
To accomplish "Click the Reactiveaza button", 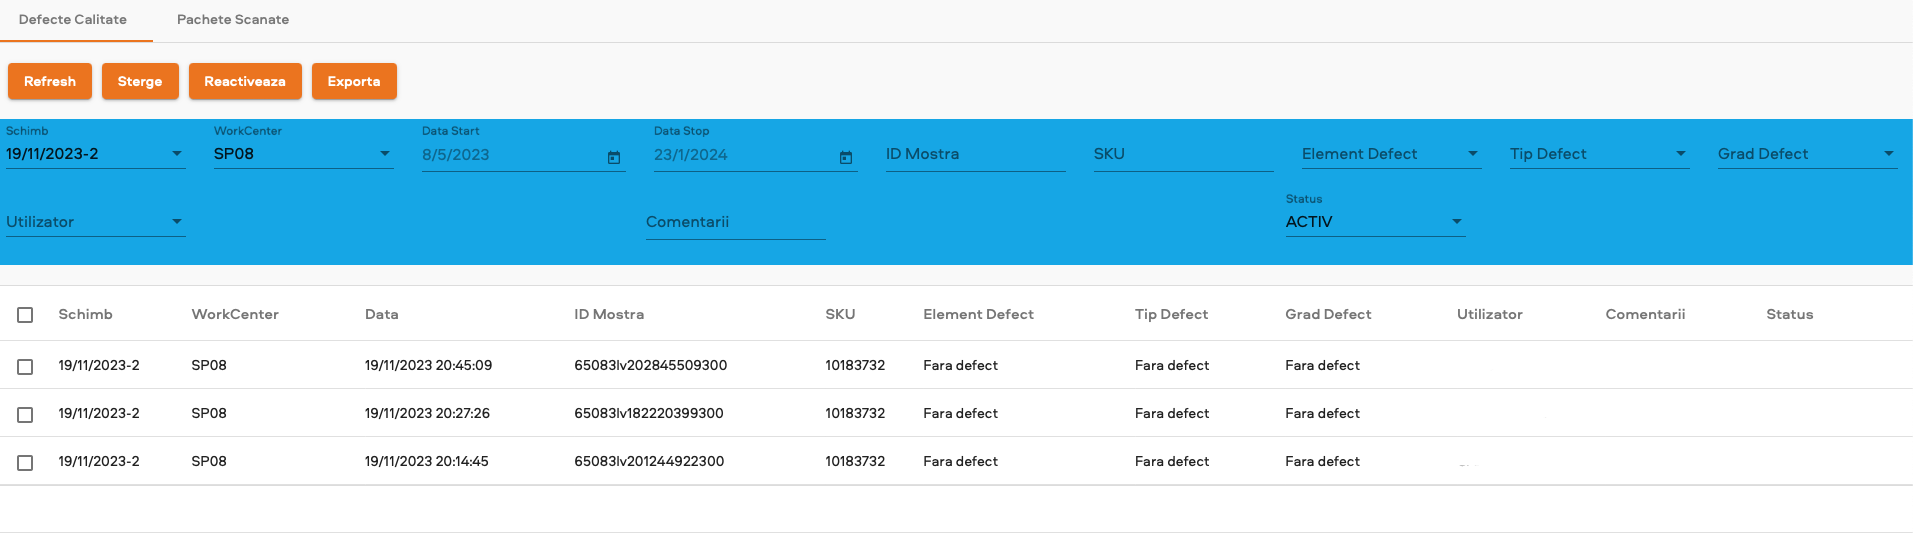I will (245, 82).
